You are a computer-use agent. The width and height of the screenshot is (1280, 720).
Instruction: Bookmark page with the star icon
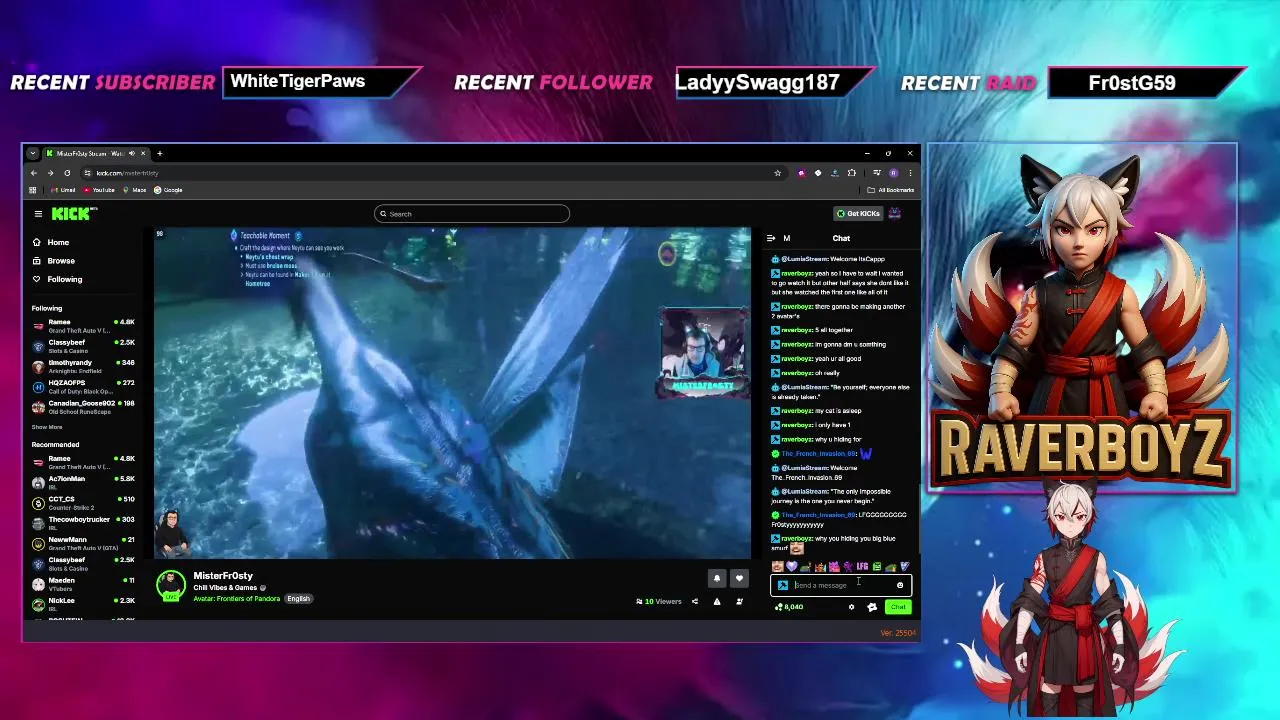click(777, 173)
